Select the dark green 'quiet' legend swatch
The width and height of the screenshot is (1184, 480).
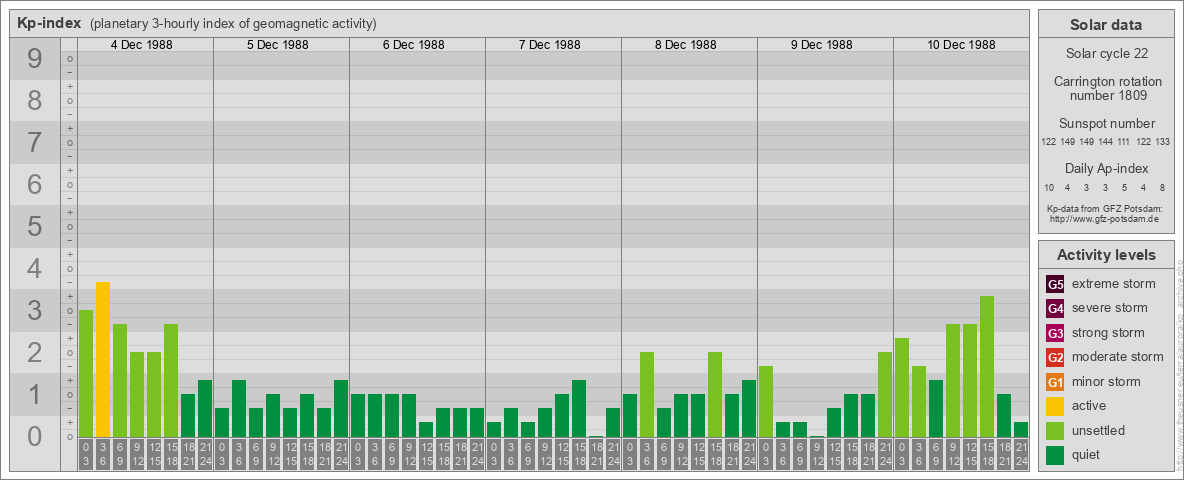click(1055, 455)
